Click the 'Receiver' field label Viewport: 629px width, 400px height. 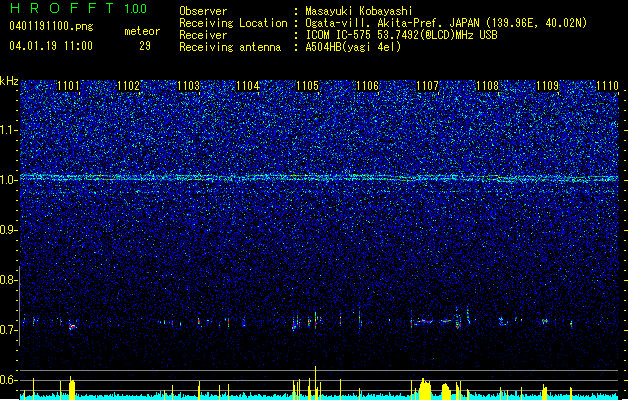(203, 35)
